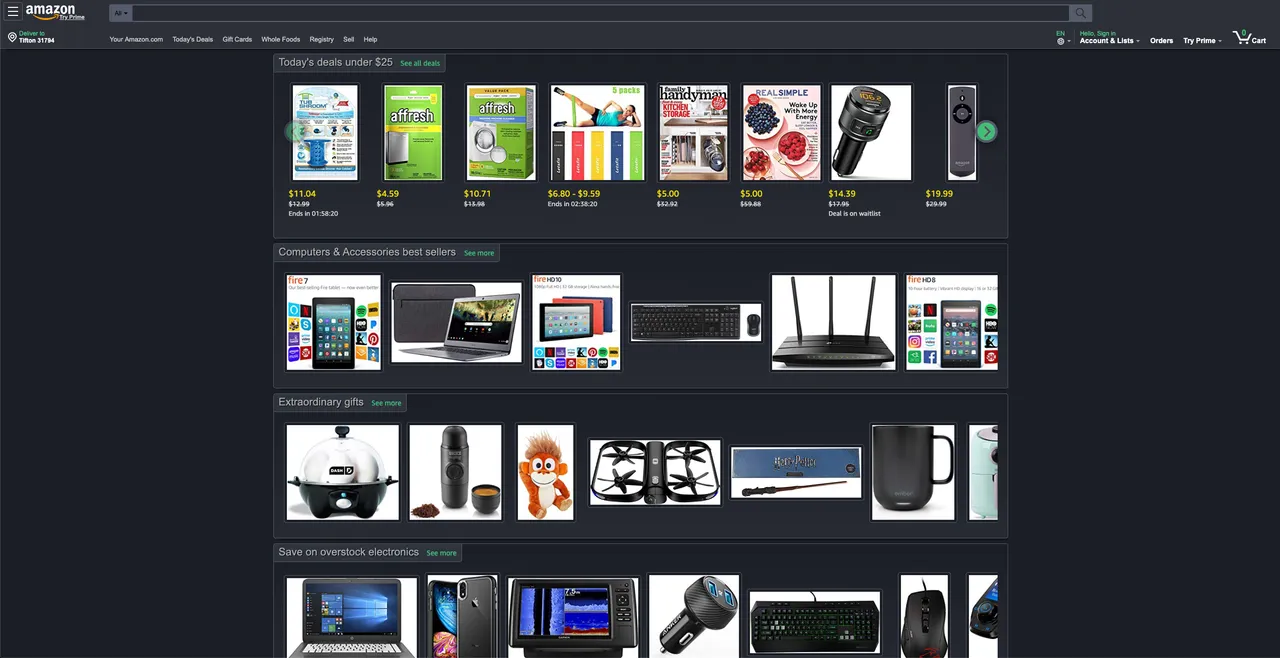The width and height of the screenshot is (1280, 658).
Task: Open the affresh value pack product
Action: (x=501, y=132)
